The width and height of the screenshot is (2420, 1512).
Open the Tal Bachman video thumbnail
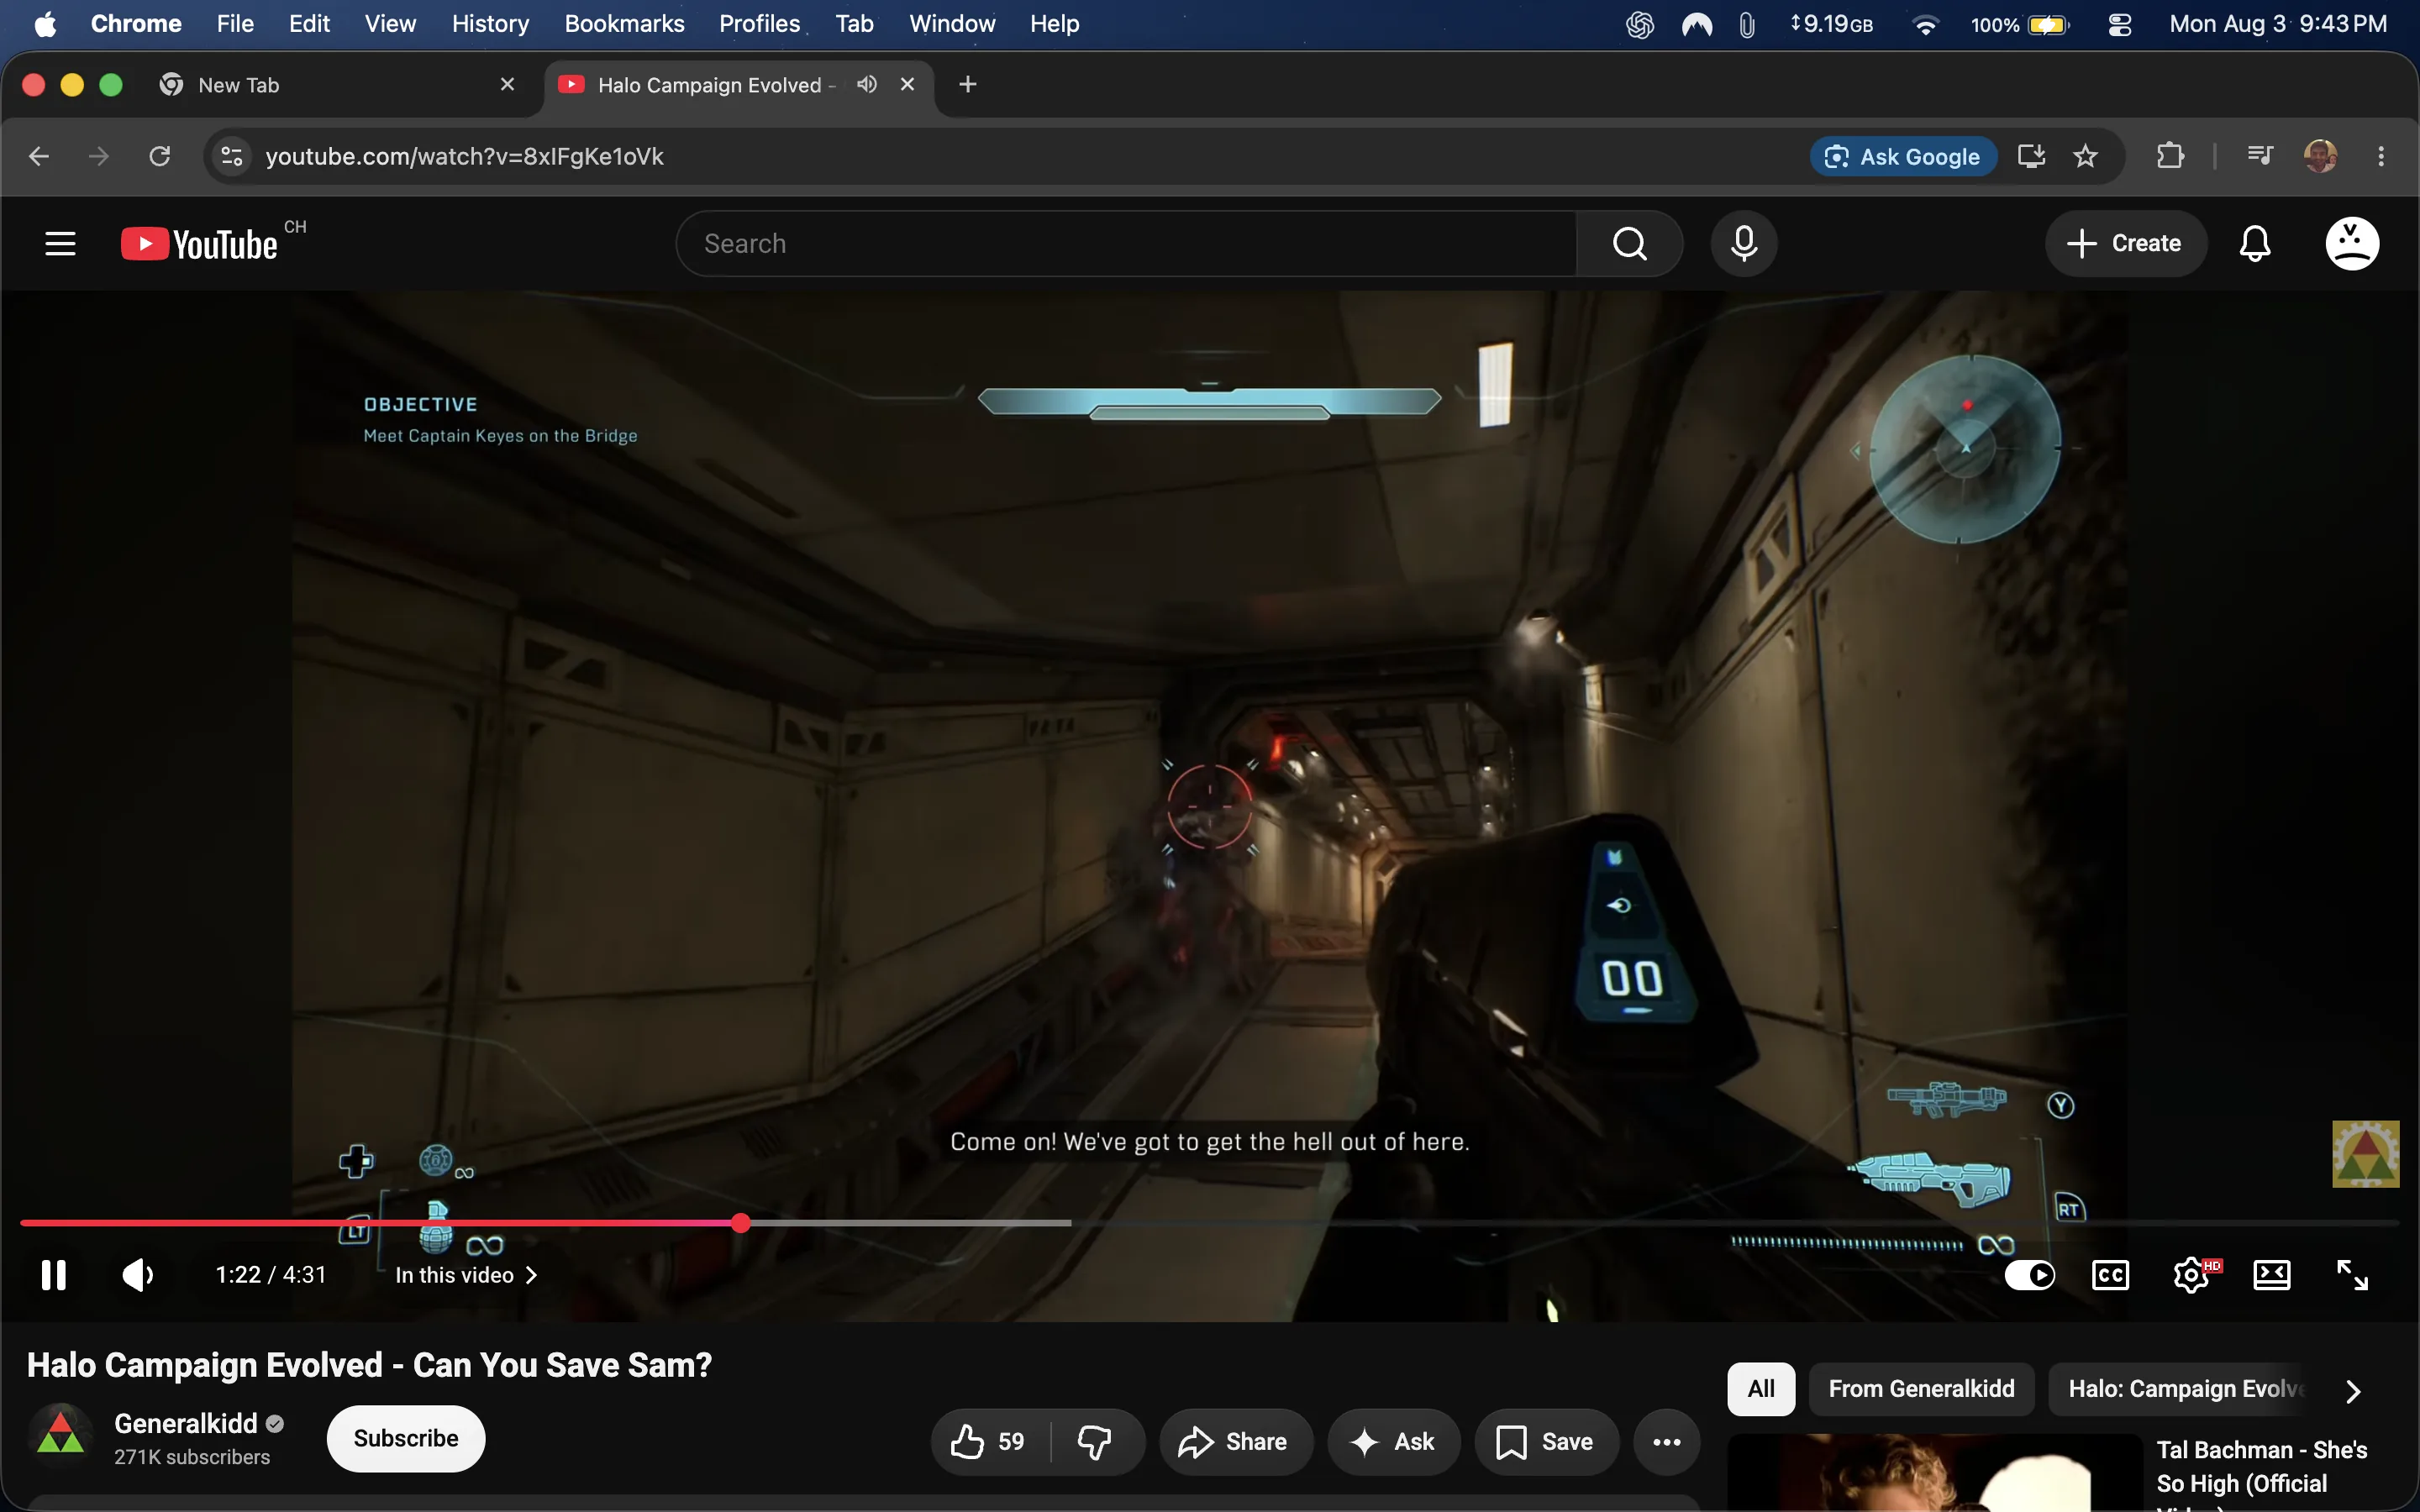pos(1935,1473)
